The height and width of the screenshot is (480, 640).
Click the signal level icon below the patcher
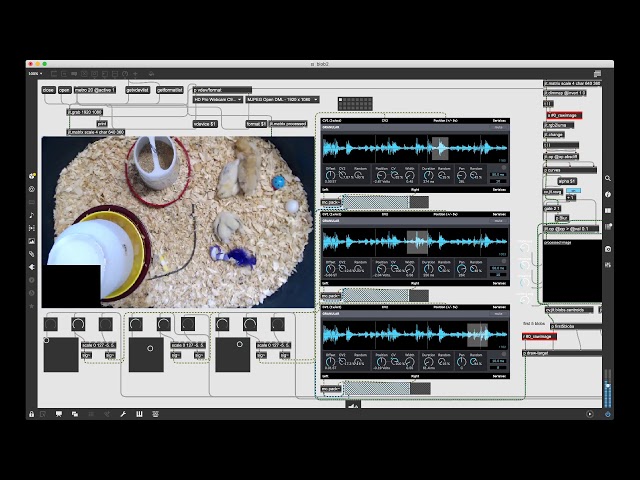tap(353, 404)
